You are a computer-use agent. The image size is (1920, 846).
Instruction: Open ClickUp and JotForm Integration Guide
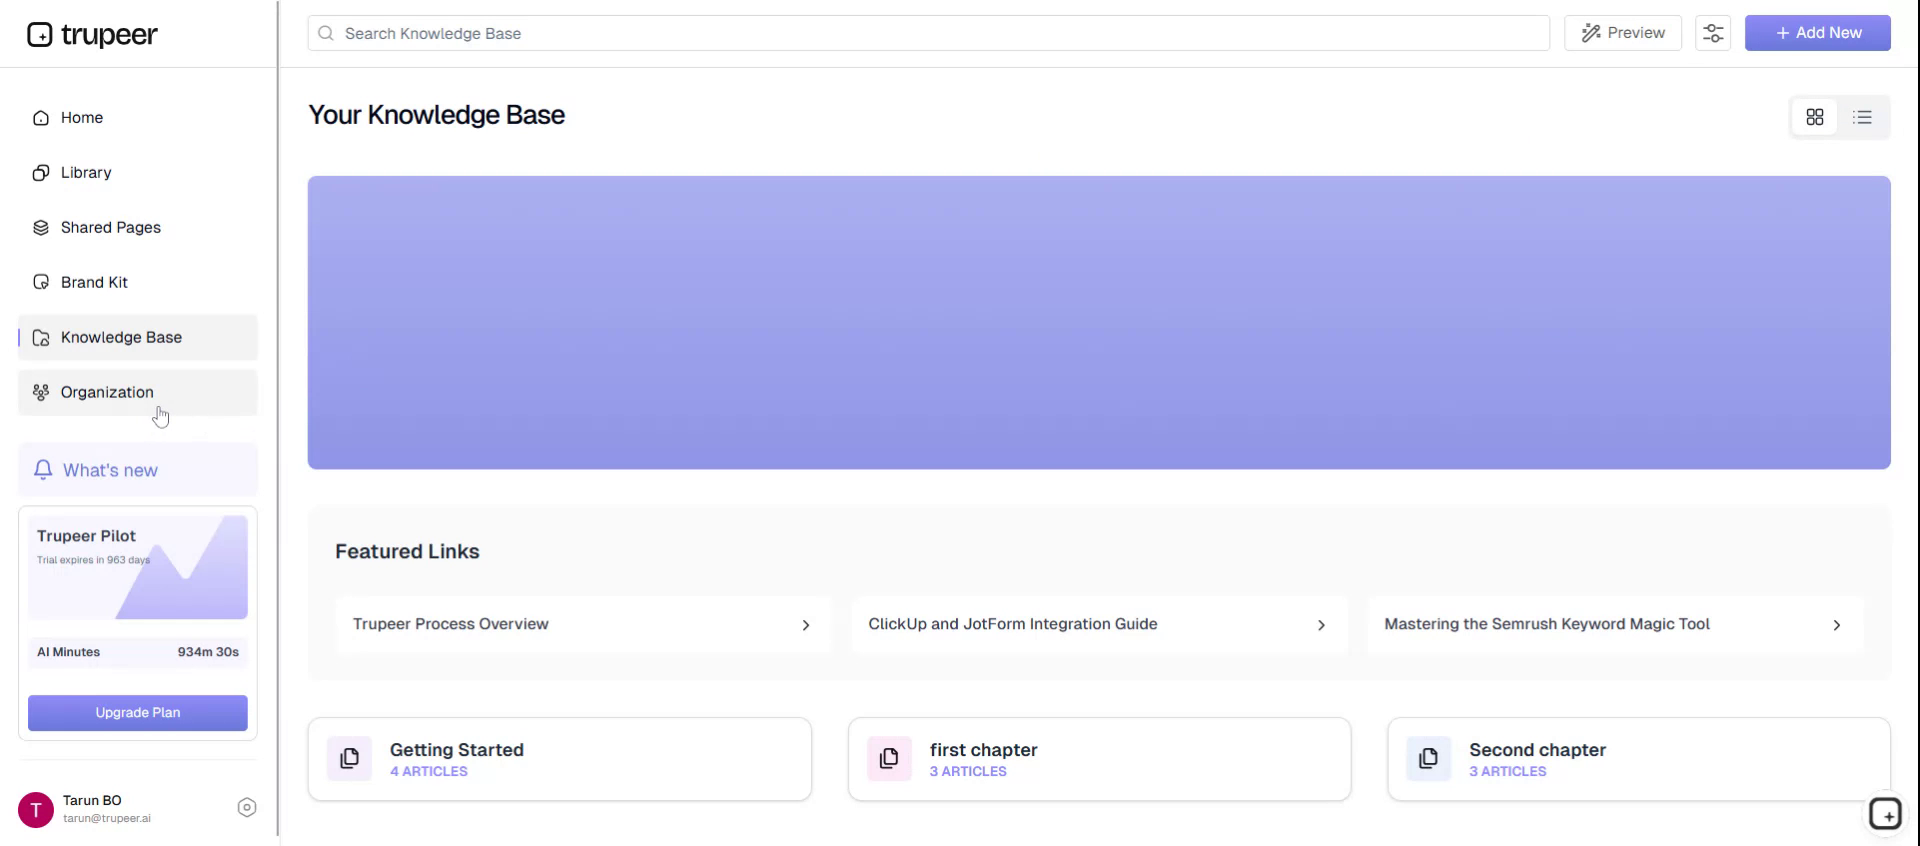pyautogui.click(x=1100, y=625)
